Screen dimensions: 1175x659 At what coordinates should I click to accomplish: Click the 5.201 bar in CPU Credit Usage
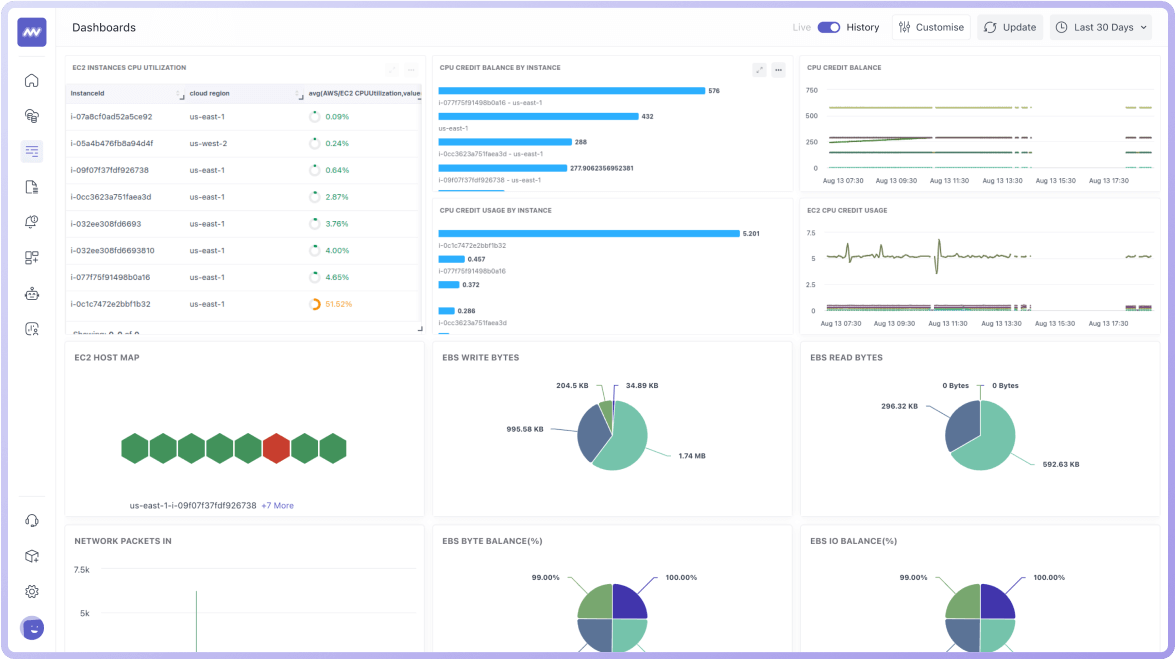click(589, 233)
